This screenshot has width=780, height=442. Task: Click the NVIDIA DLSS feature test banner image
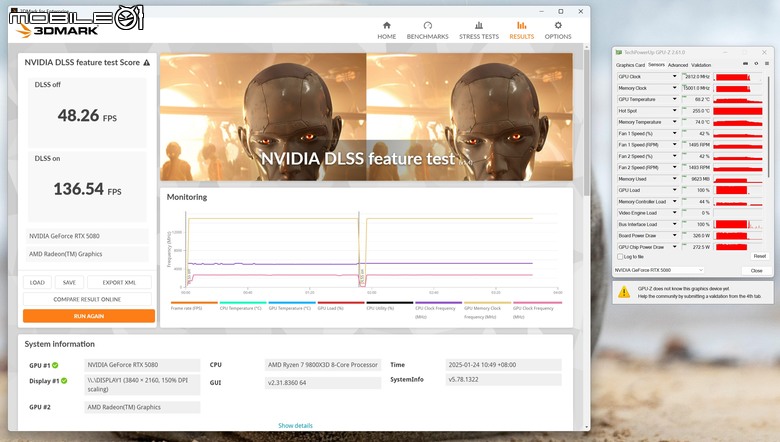[x=366, y=117]
